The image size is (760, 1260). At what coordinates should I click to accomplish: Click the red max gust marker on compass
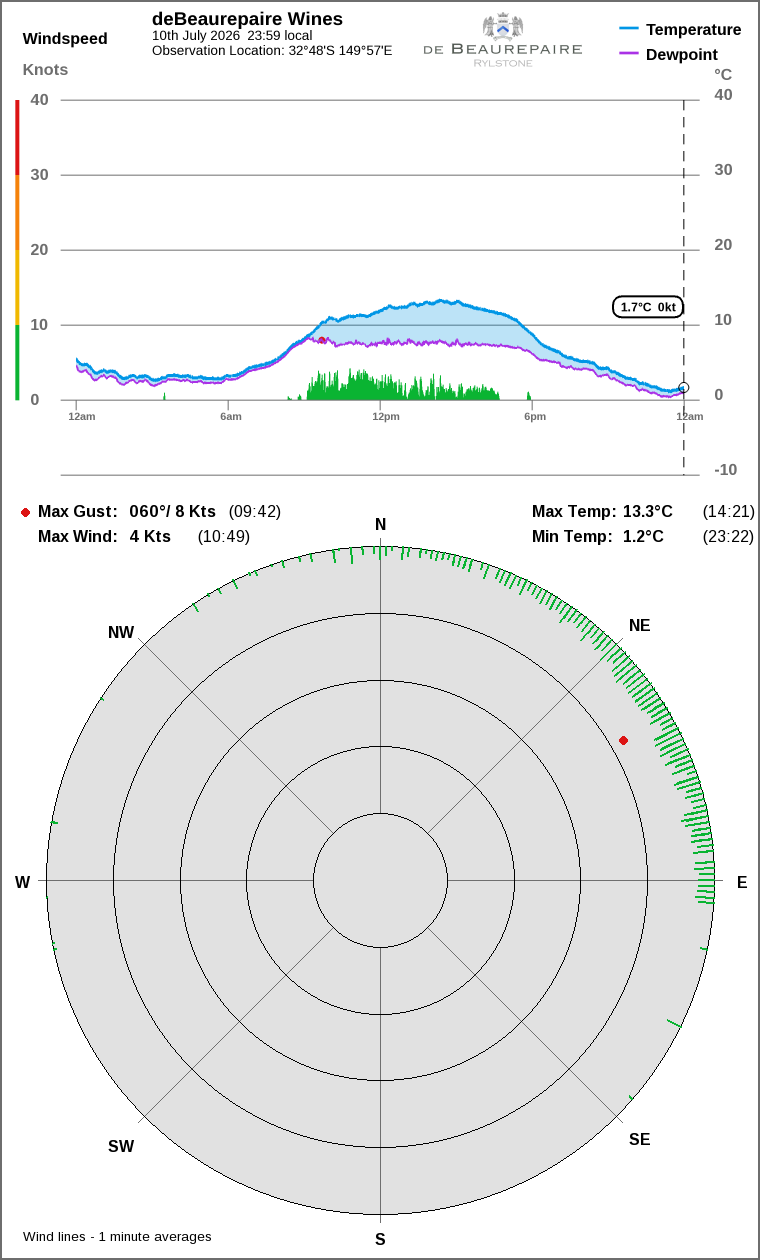(x=623, y=740)
